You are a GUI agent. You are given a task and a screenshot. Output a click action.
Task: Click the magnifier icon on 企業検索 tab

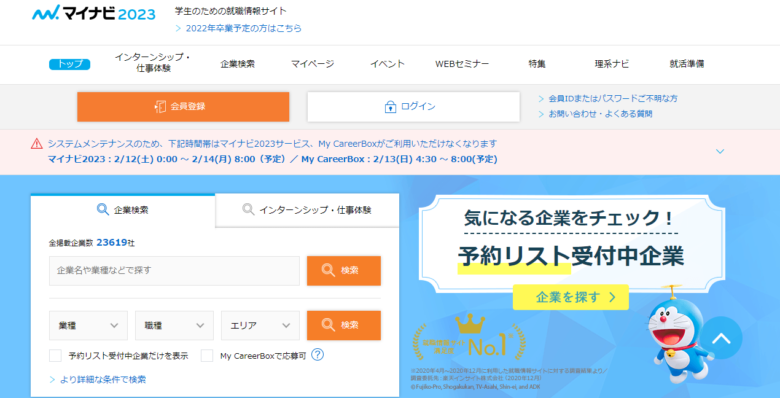[103, 209]
